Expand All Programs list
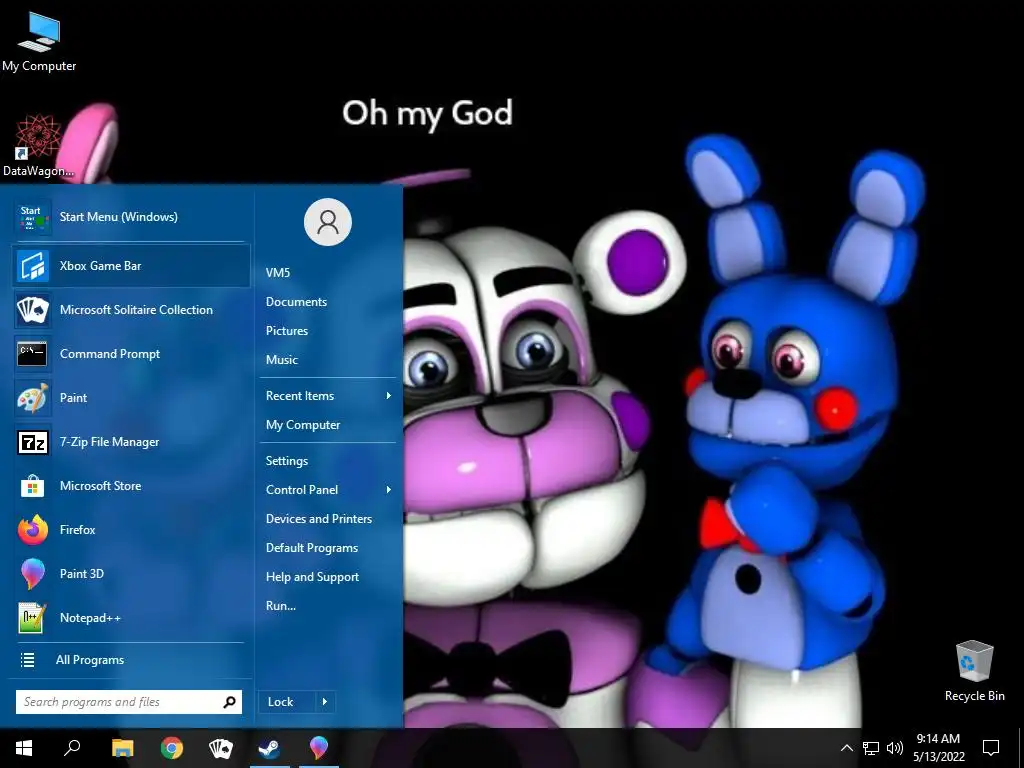This screenshot has height=768, width=1024. click(x=131, y=660)
